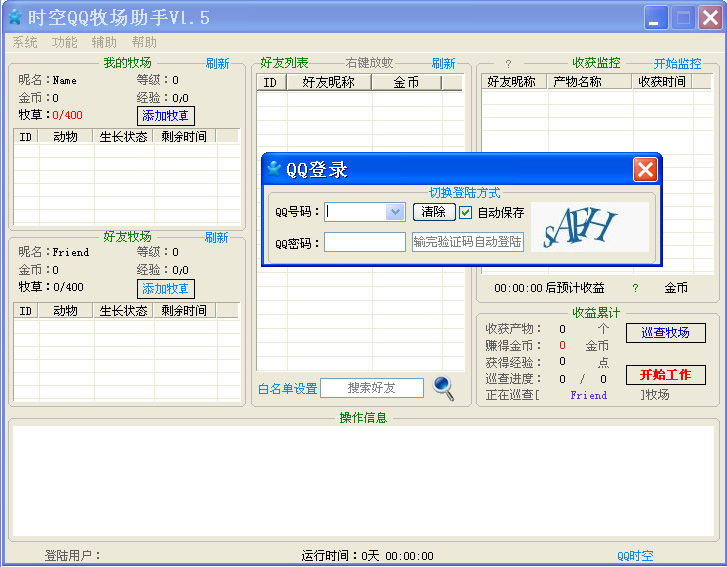Image resolution: width=727 pixels, height=567 pixels.
Task: Click the 右键放蚊 label
Action: click(370, 63)
